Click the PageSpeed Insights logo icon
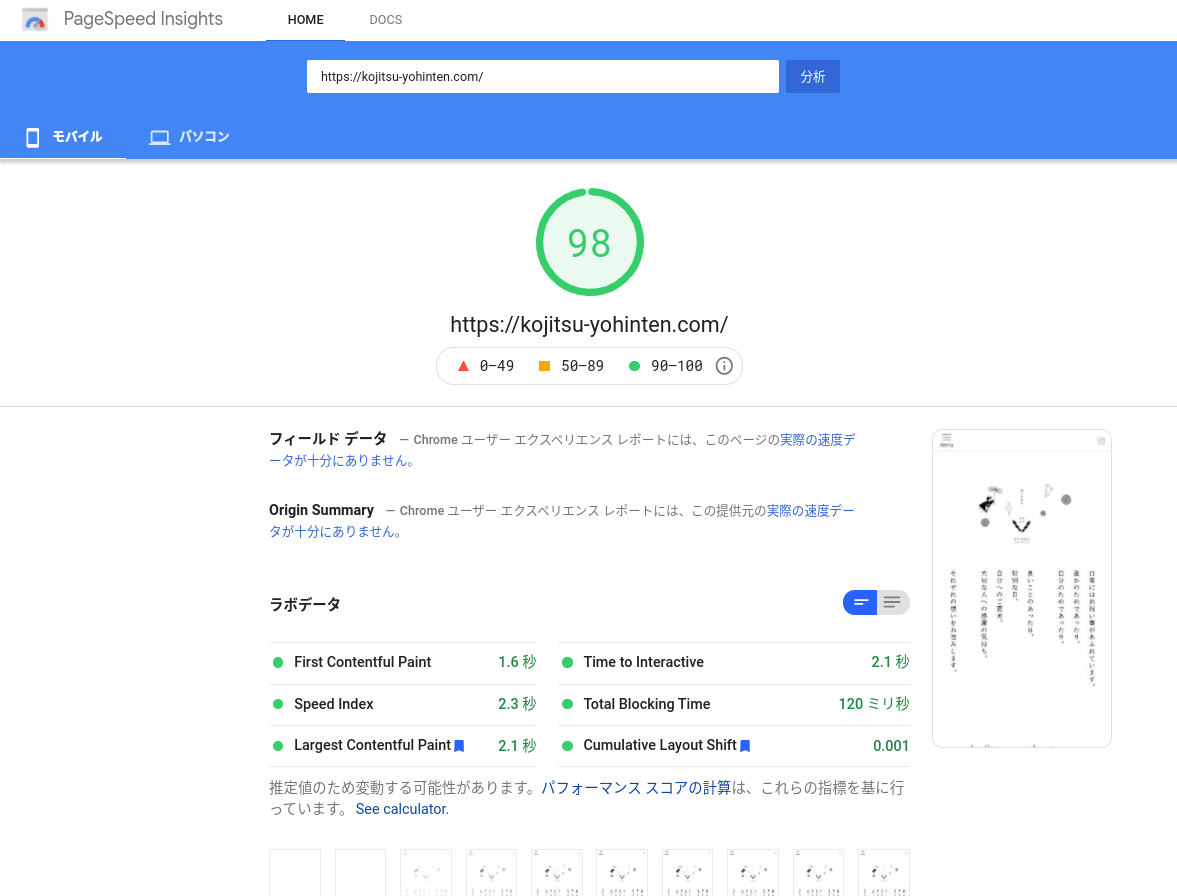 (x=35, y=20)
